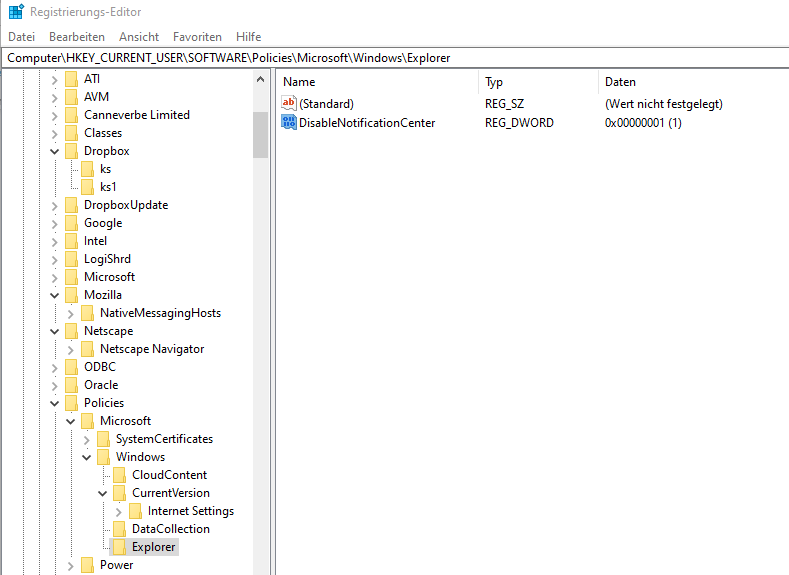Click the tree pane scrollbar thumb
Image resolution: width=789 pixels, height=575 pixels.
(x=260, y=135)
